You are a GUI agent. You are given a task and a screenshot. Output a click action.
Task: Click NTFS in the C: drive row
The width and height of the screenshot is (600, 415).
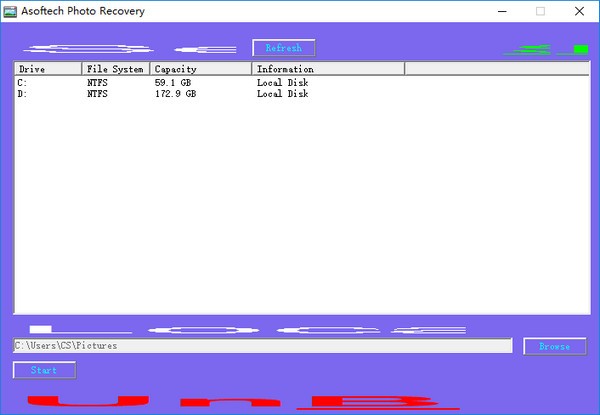pos(100,83)
